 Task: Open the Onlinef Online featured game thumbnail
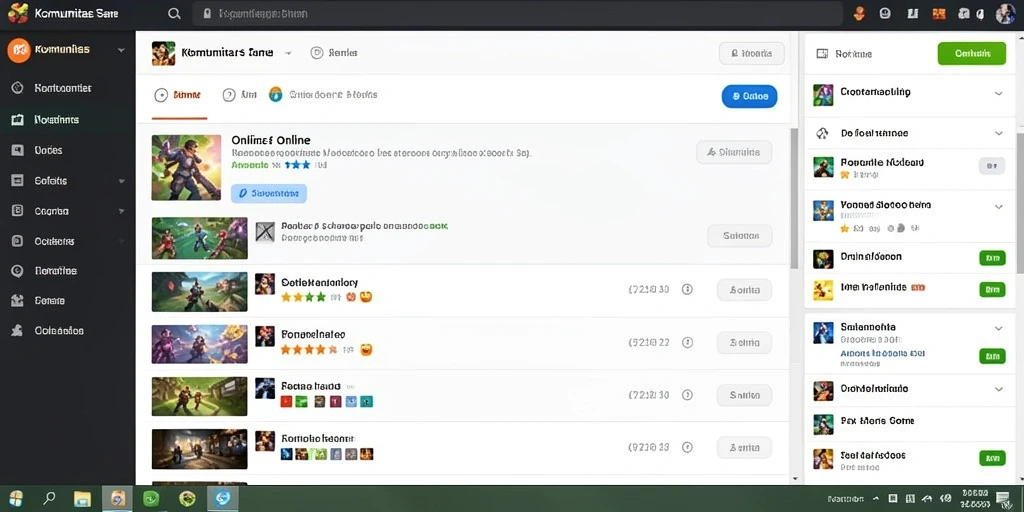pos(186,168)
